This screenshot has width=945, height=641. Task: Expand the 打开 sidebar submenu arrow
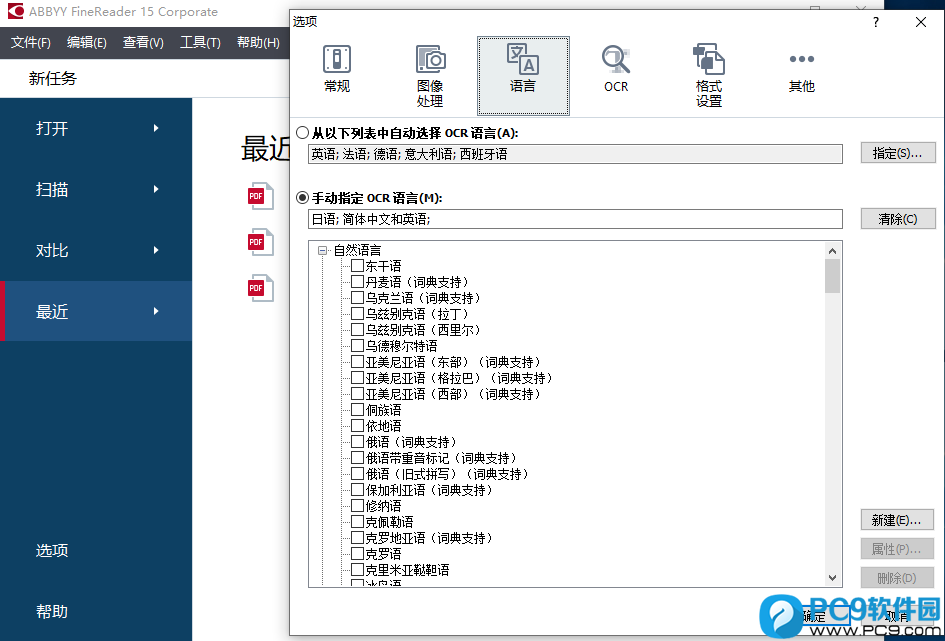tap(156, 128)
